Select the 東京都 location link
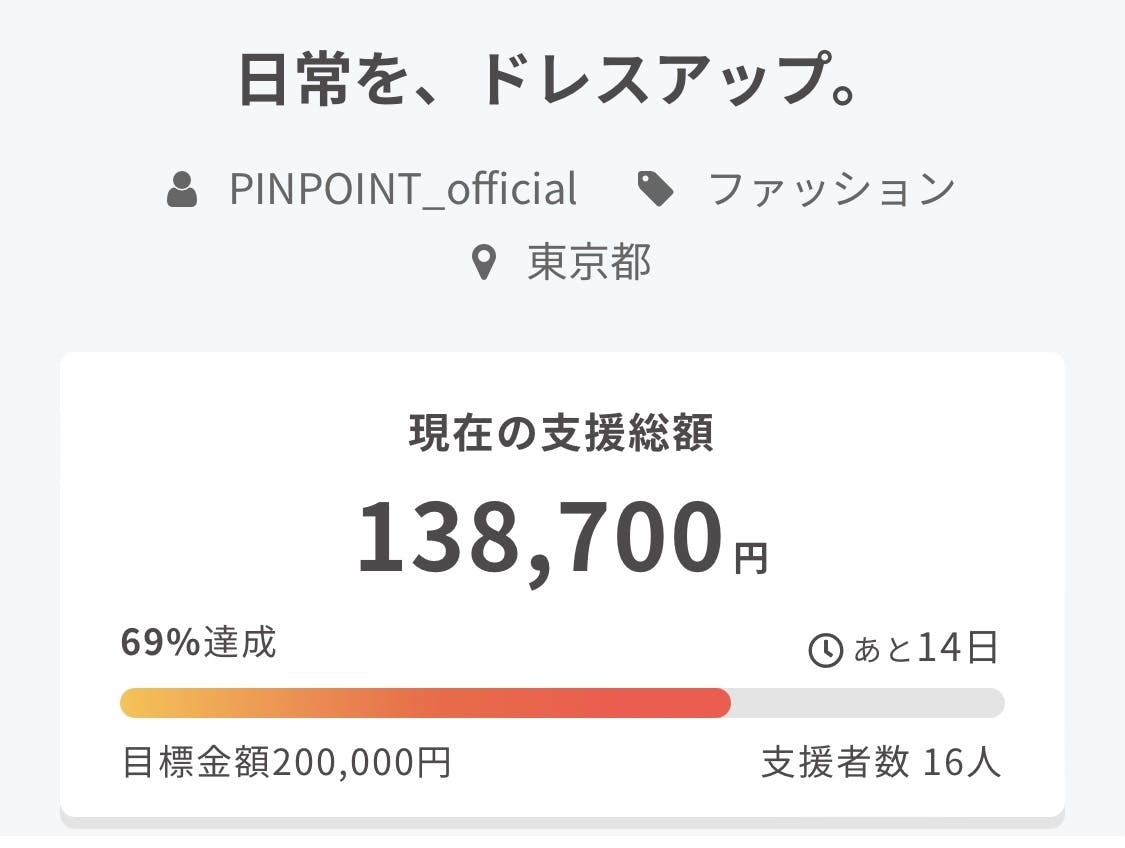 [x=589, y=263]
